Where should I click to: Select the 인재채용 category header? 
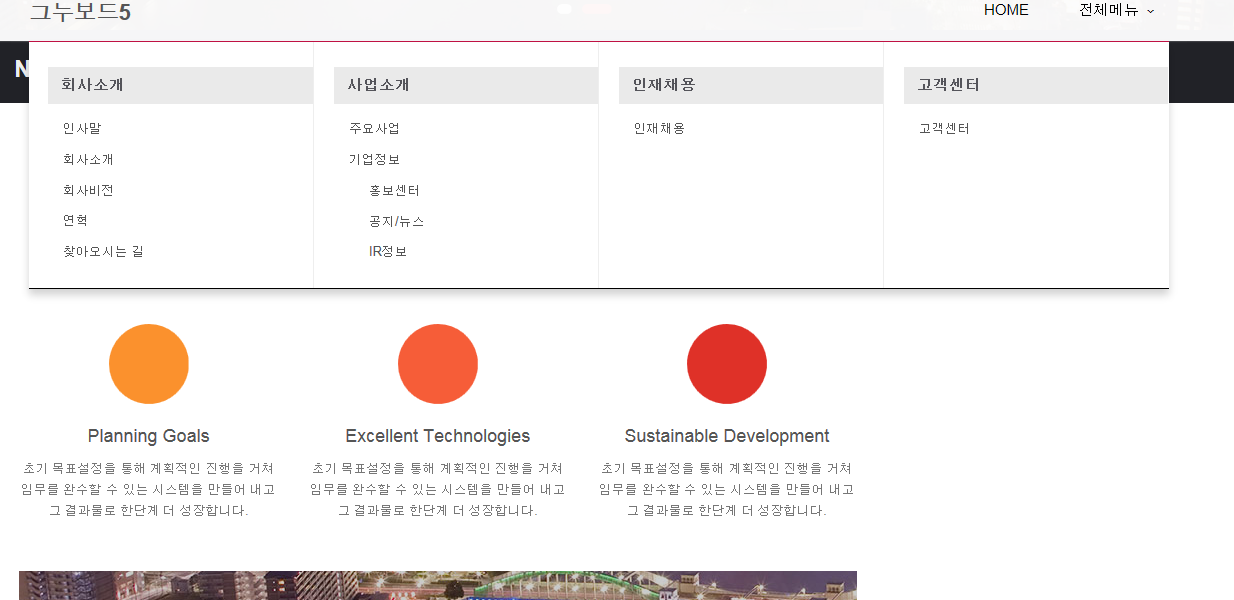coord(751,85)
